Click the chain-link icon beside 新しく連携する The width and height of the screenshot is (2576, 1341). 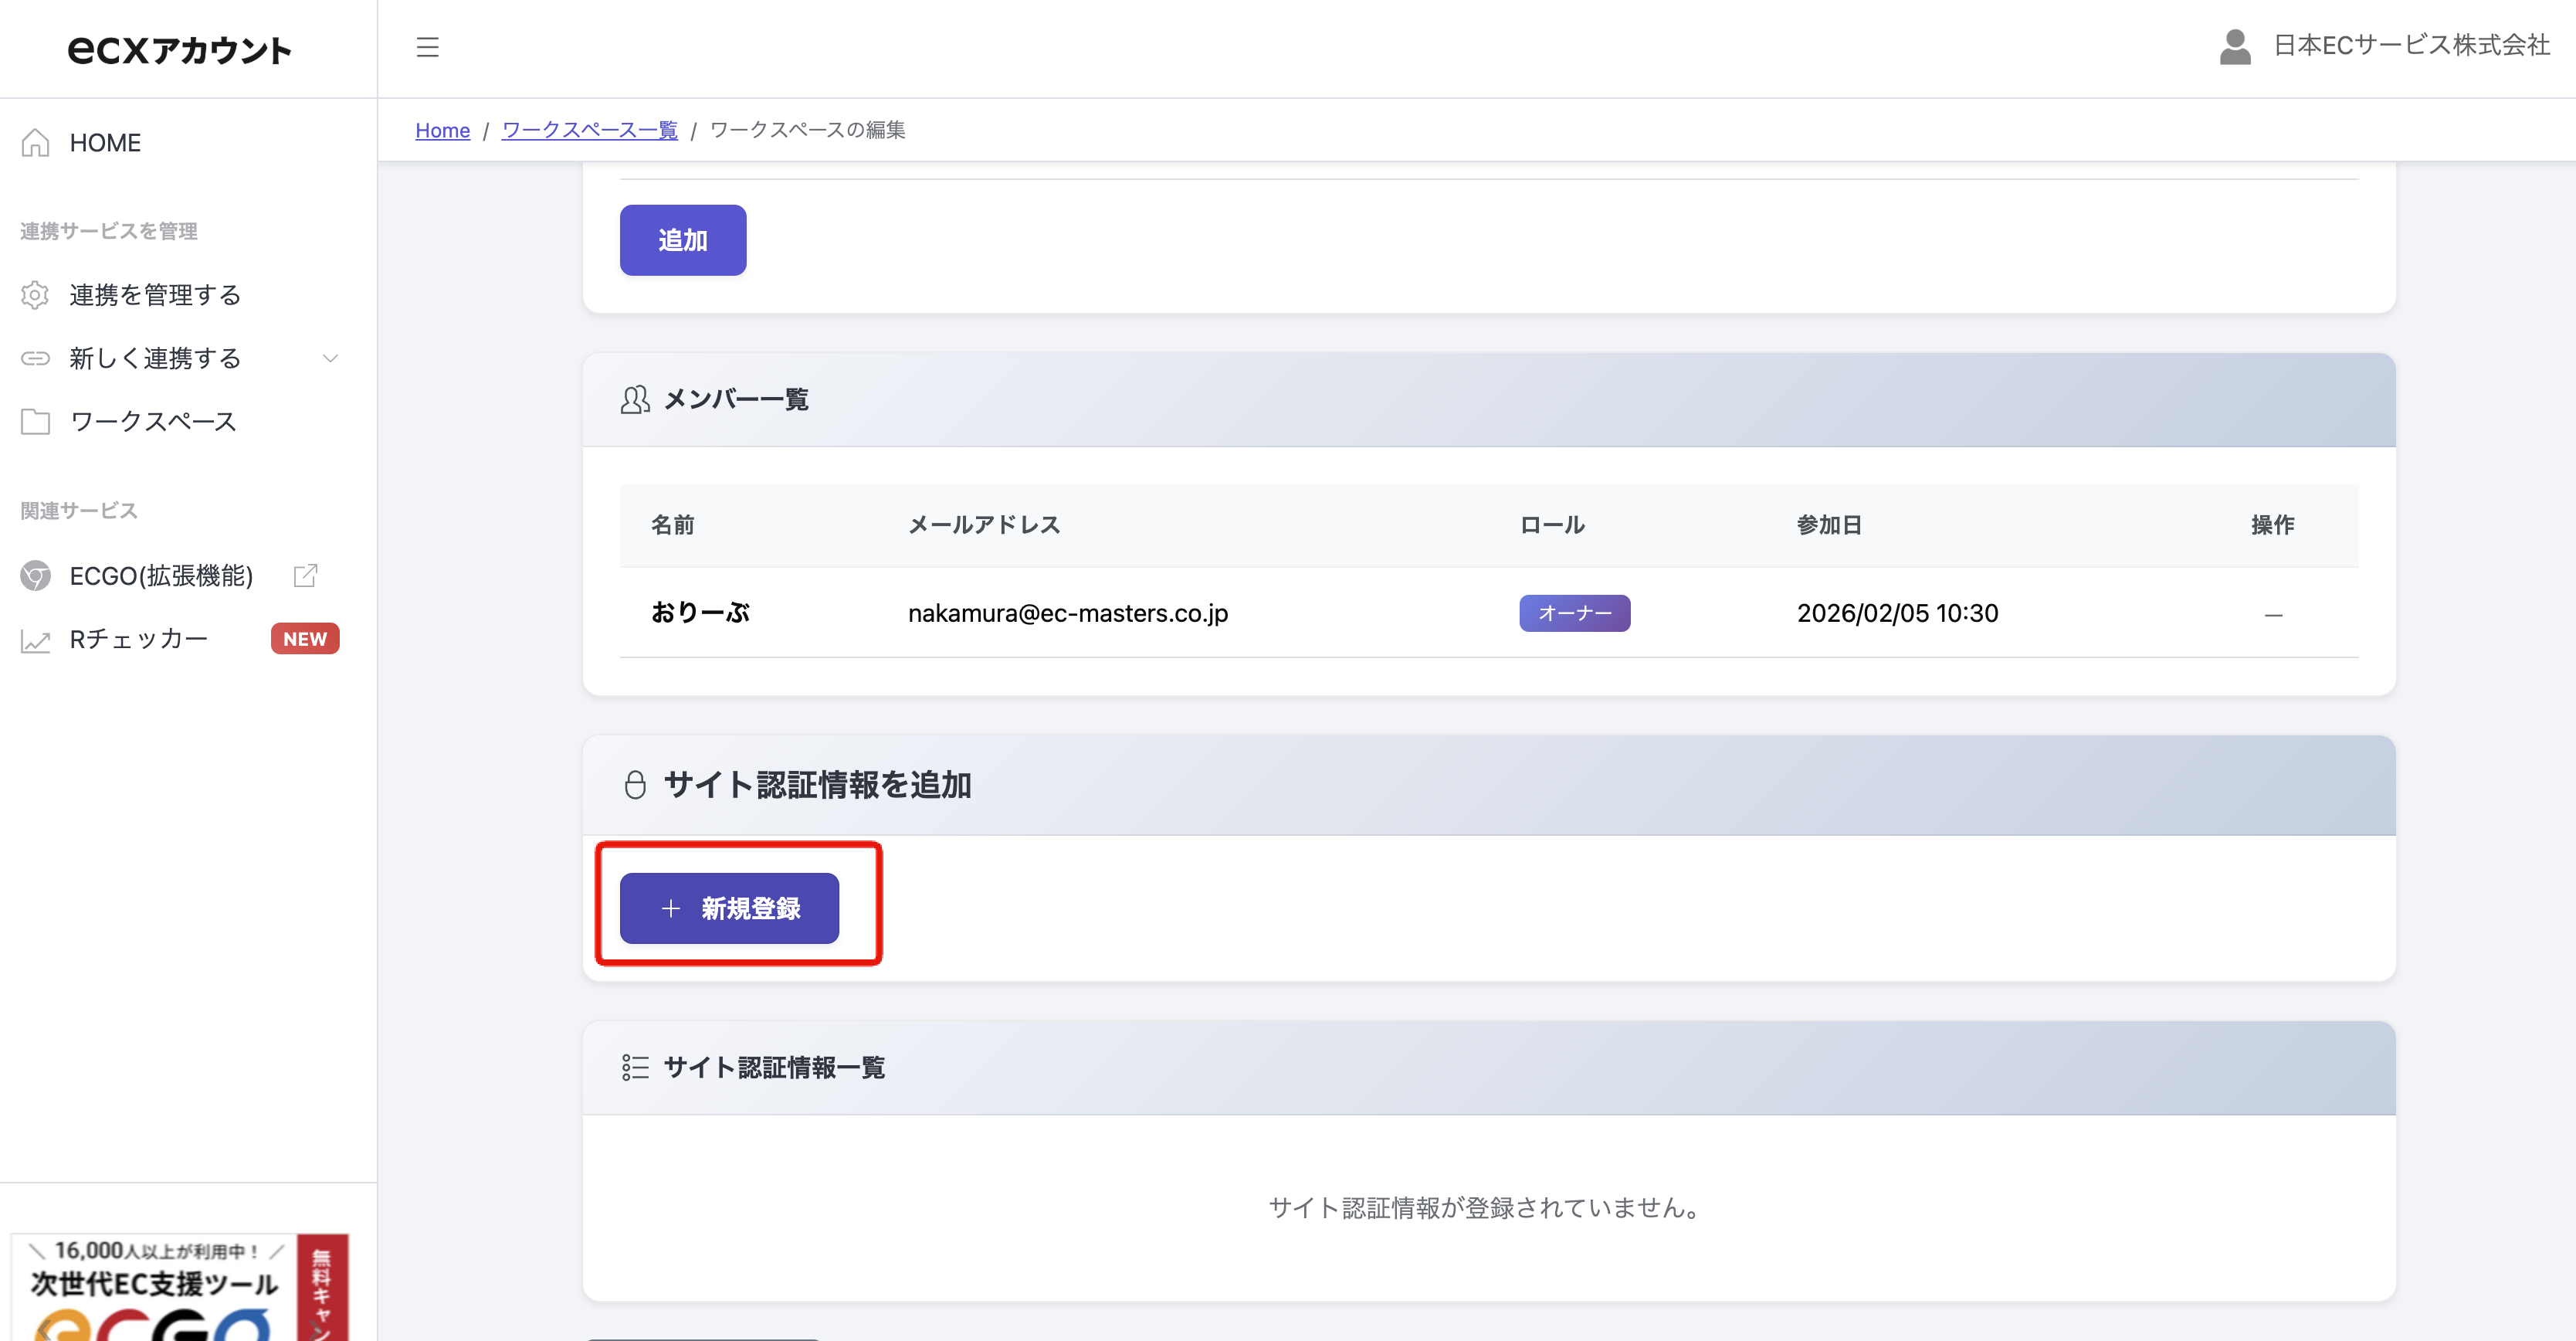[x=35, y=357]
